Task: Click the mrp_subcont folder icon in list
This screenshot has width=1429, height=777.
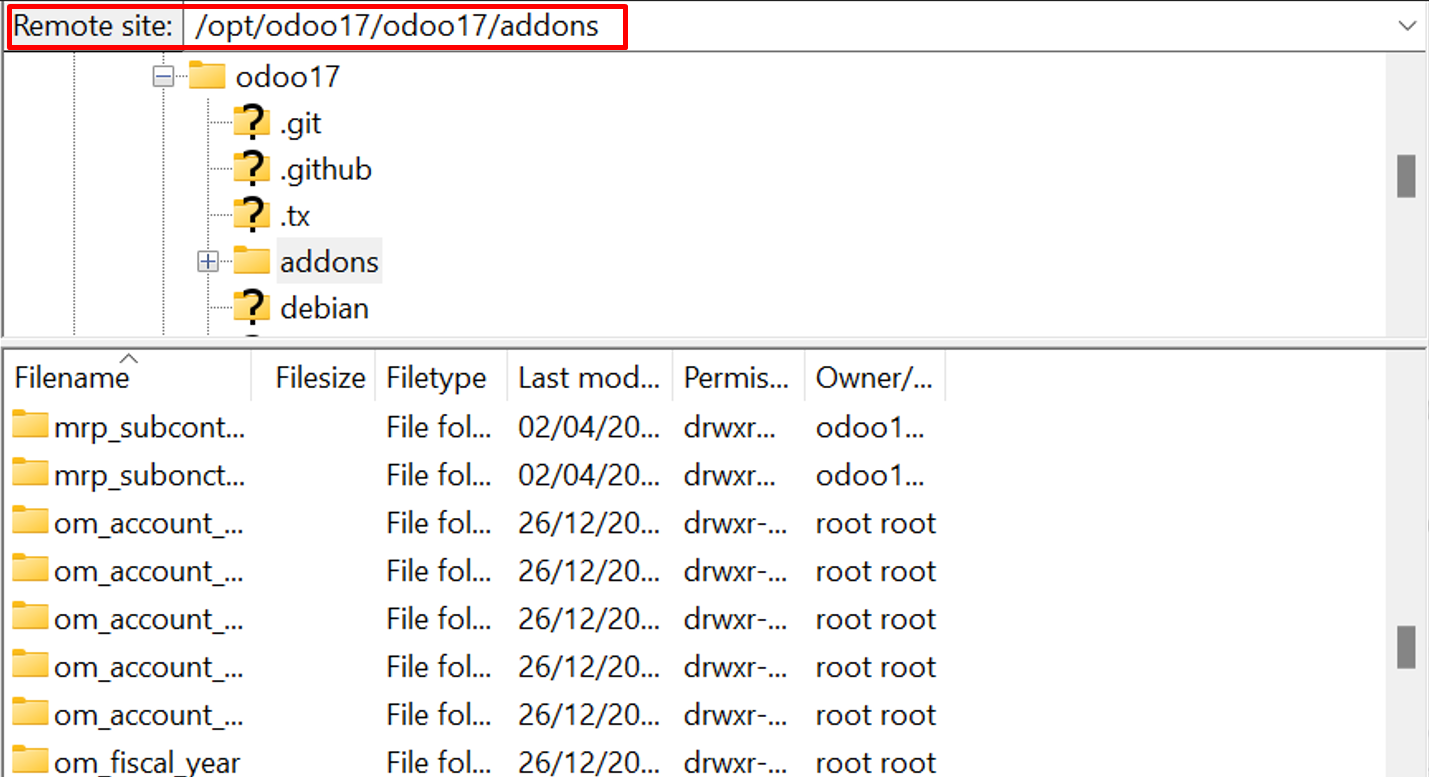Action: 30,426
